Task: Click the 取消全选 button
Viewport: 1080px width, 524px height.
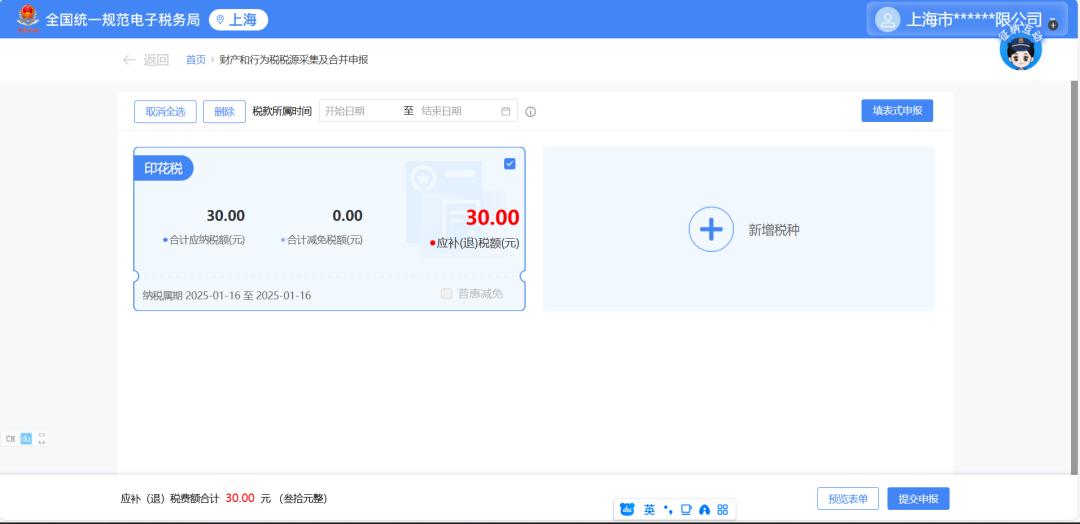Action: 165,112
